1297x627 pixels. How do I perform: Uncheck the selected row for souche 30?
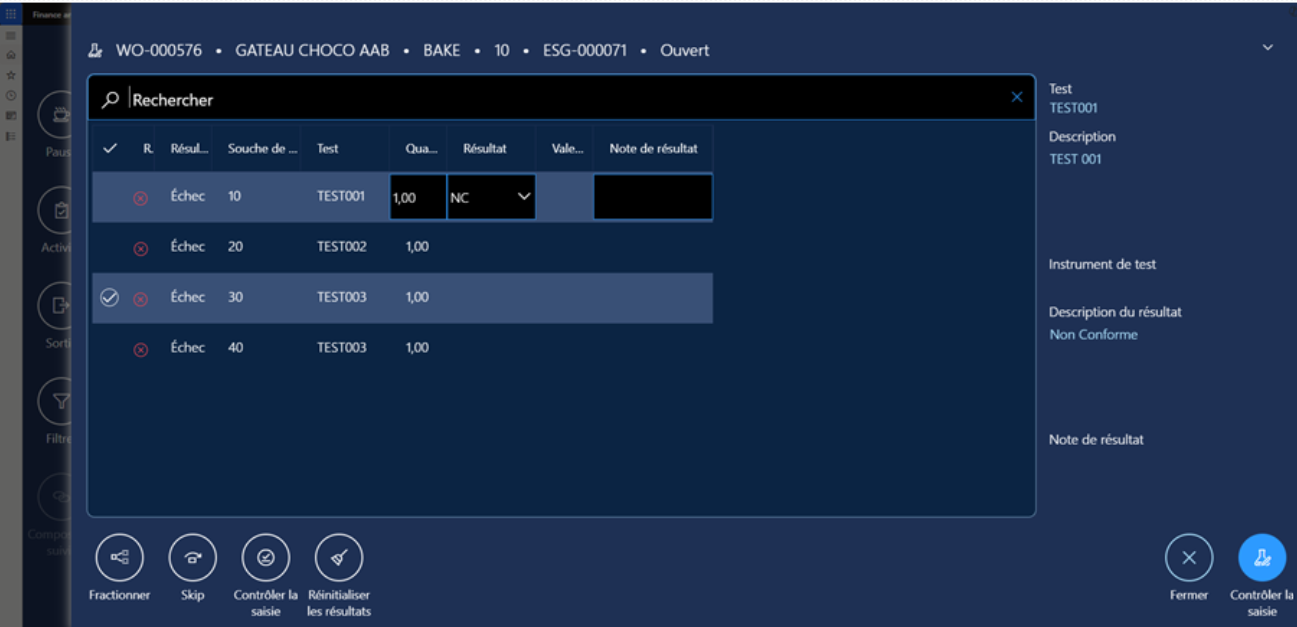tap(110, 297)
